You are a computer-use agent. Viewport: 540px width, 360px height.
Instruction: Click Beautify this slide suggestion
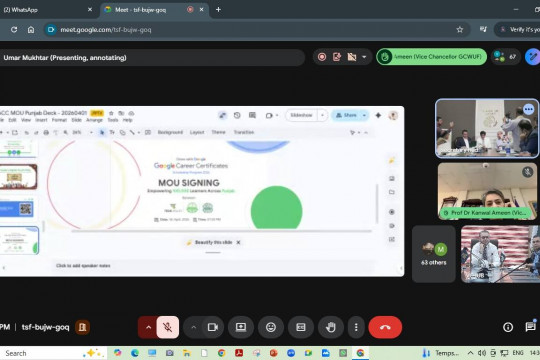pos(210,243)
